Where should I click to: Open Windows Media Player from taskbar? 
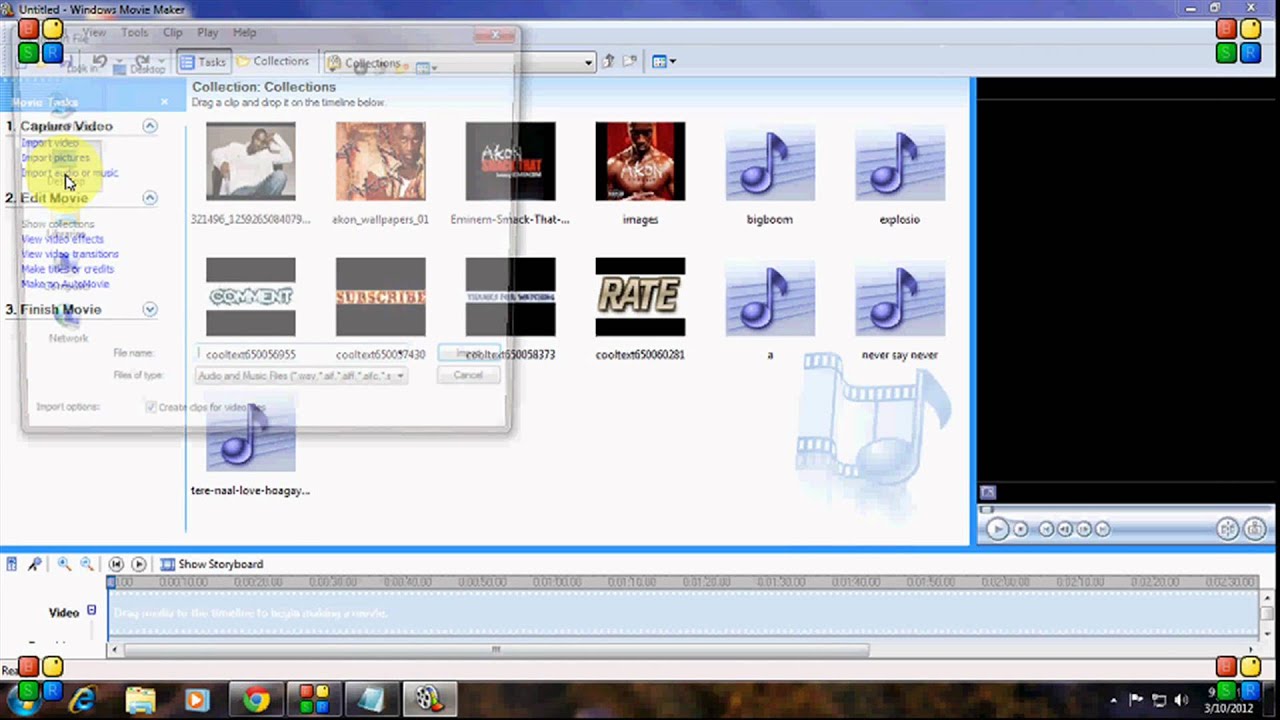(x=196, y=699)
